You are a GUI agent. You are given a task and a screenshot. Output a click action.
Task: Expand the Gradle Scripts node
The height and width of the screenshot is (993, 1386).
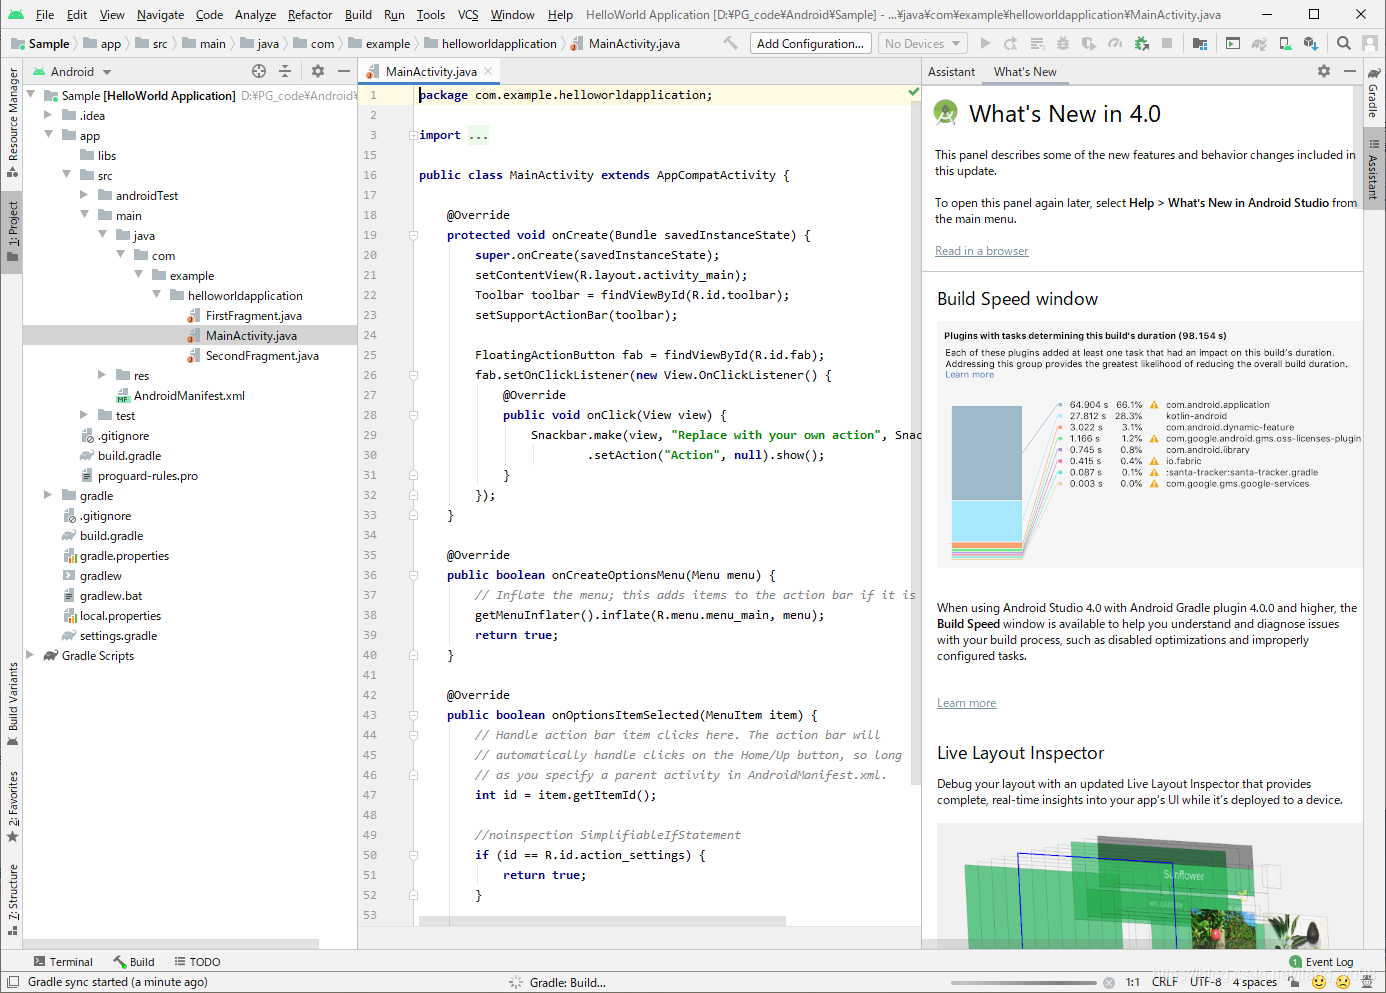(30, 655)
